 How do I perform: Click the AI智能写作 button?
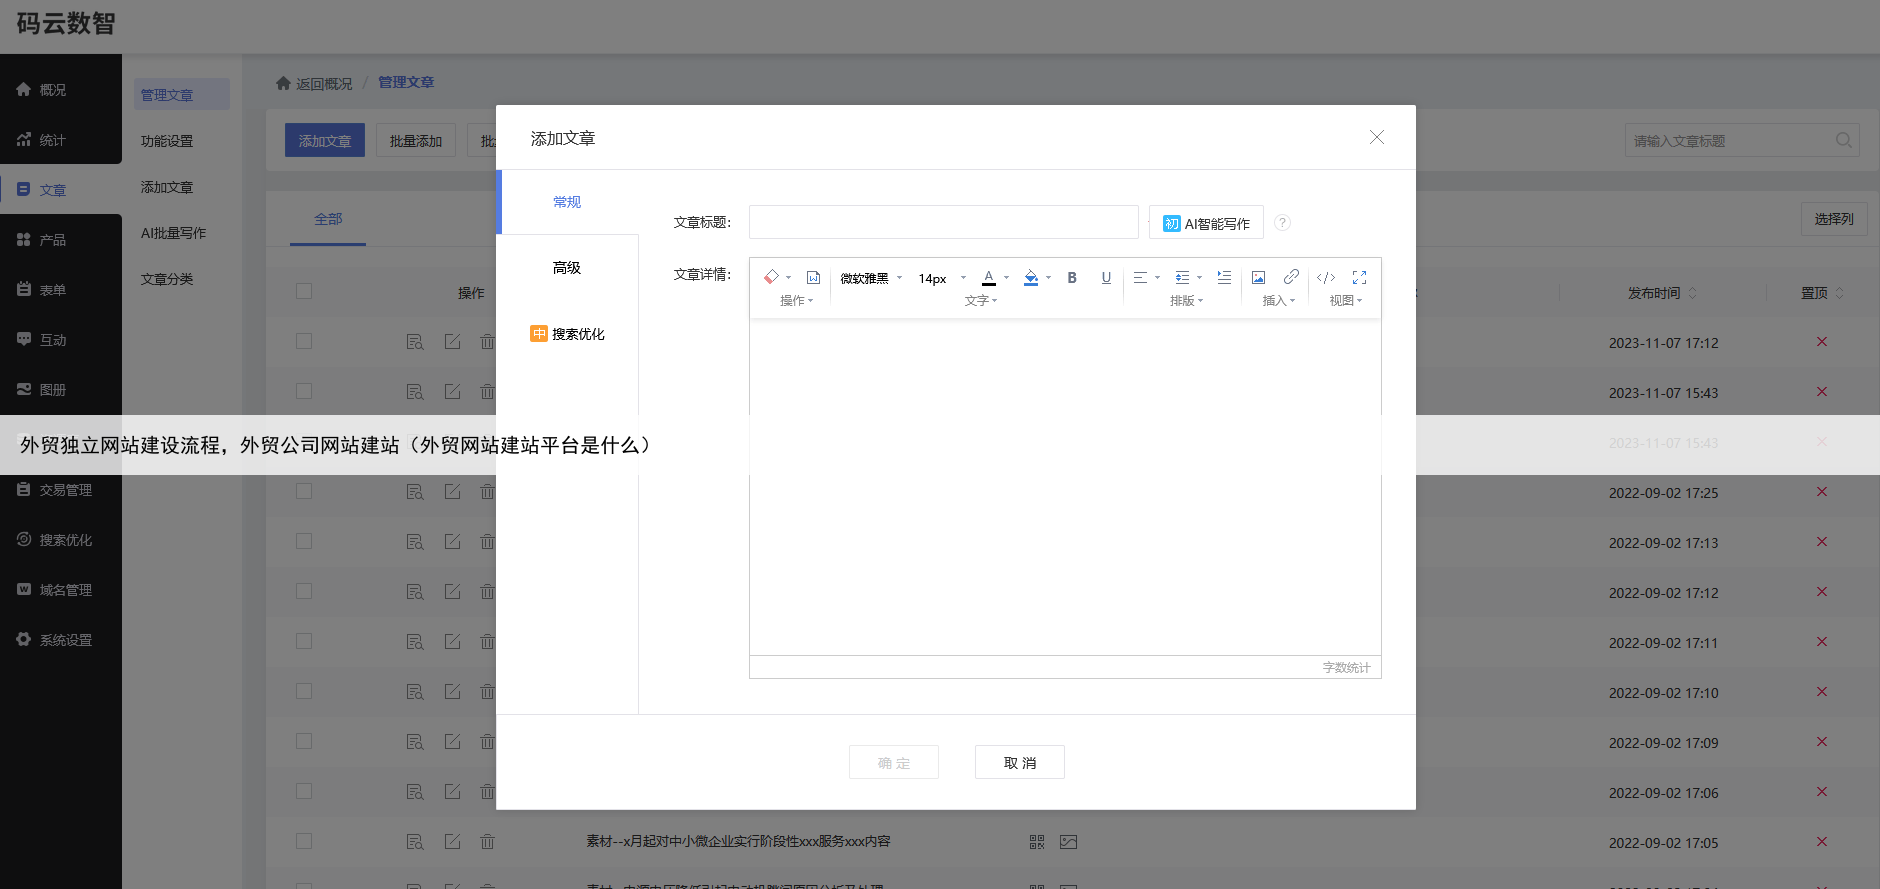1206,223
